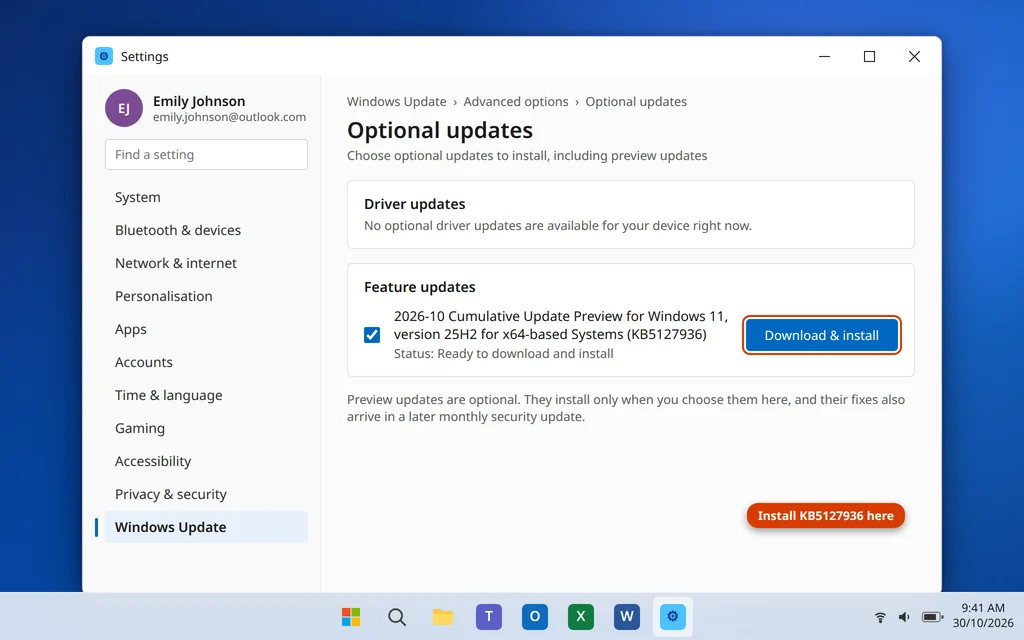Go to Gaming settings
This screenshot has width=1024, height=640.
(x=206, y=428)
